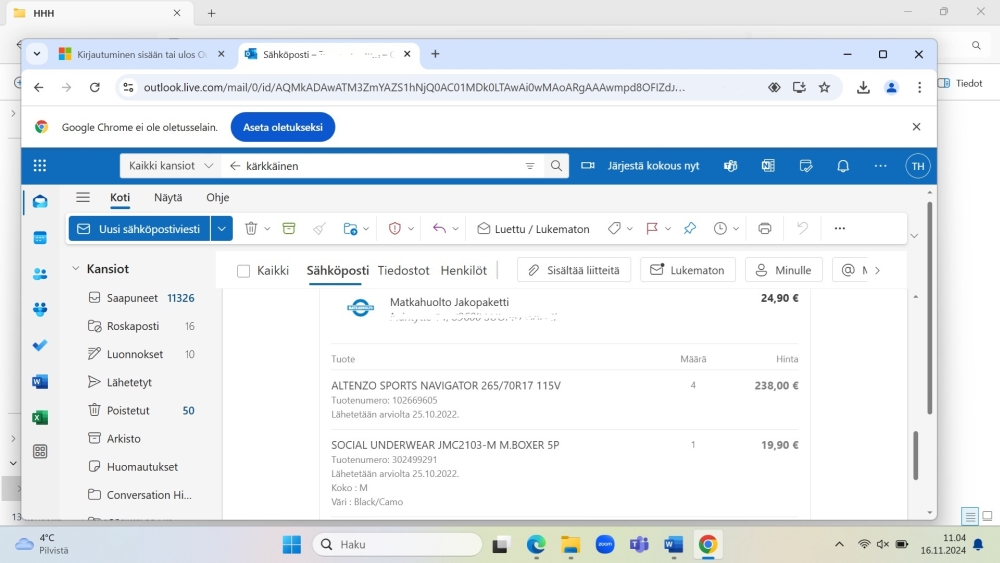This screenshot has height=563, width=1000.
Task: Click the message pane vertical scrollbar
Action: pos(915,455)
